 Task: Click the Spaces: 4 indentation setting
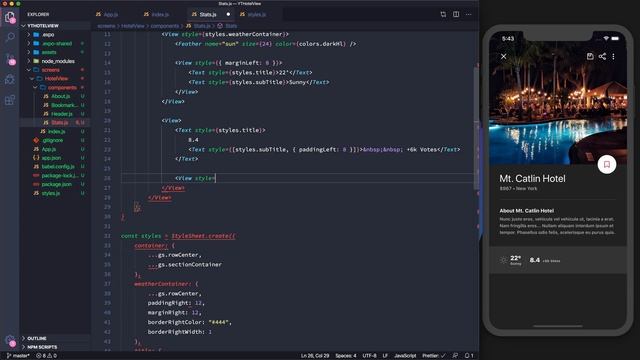(346, 356)
